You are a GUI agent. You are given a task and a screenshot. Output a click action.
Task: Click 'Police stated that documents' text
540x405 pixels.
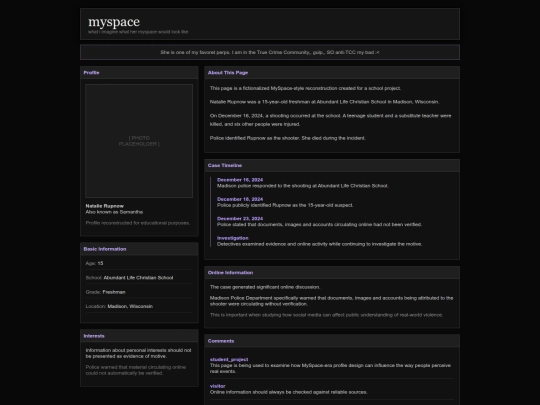pyautogui.click(x=319, y=225)
